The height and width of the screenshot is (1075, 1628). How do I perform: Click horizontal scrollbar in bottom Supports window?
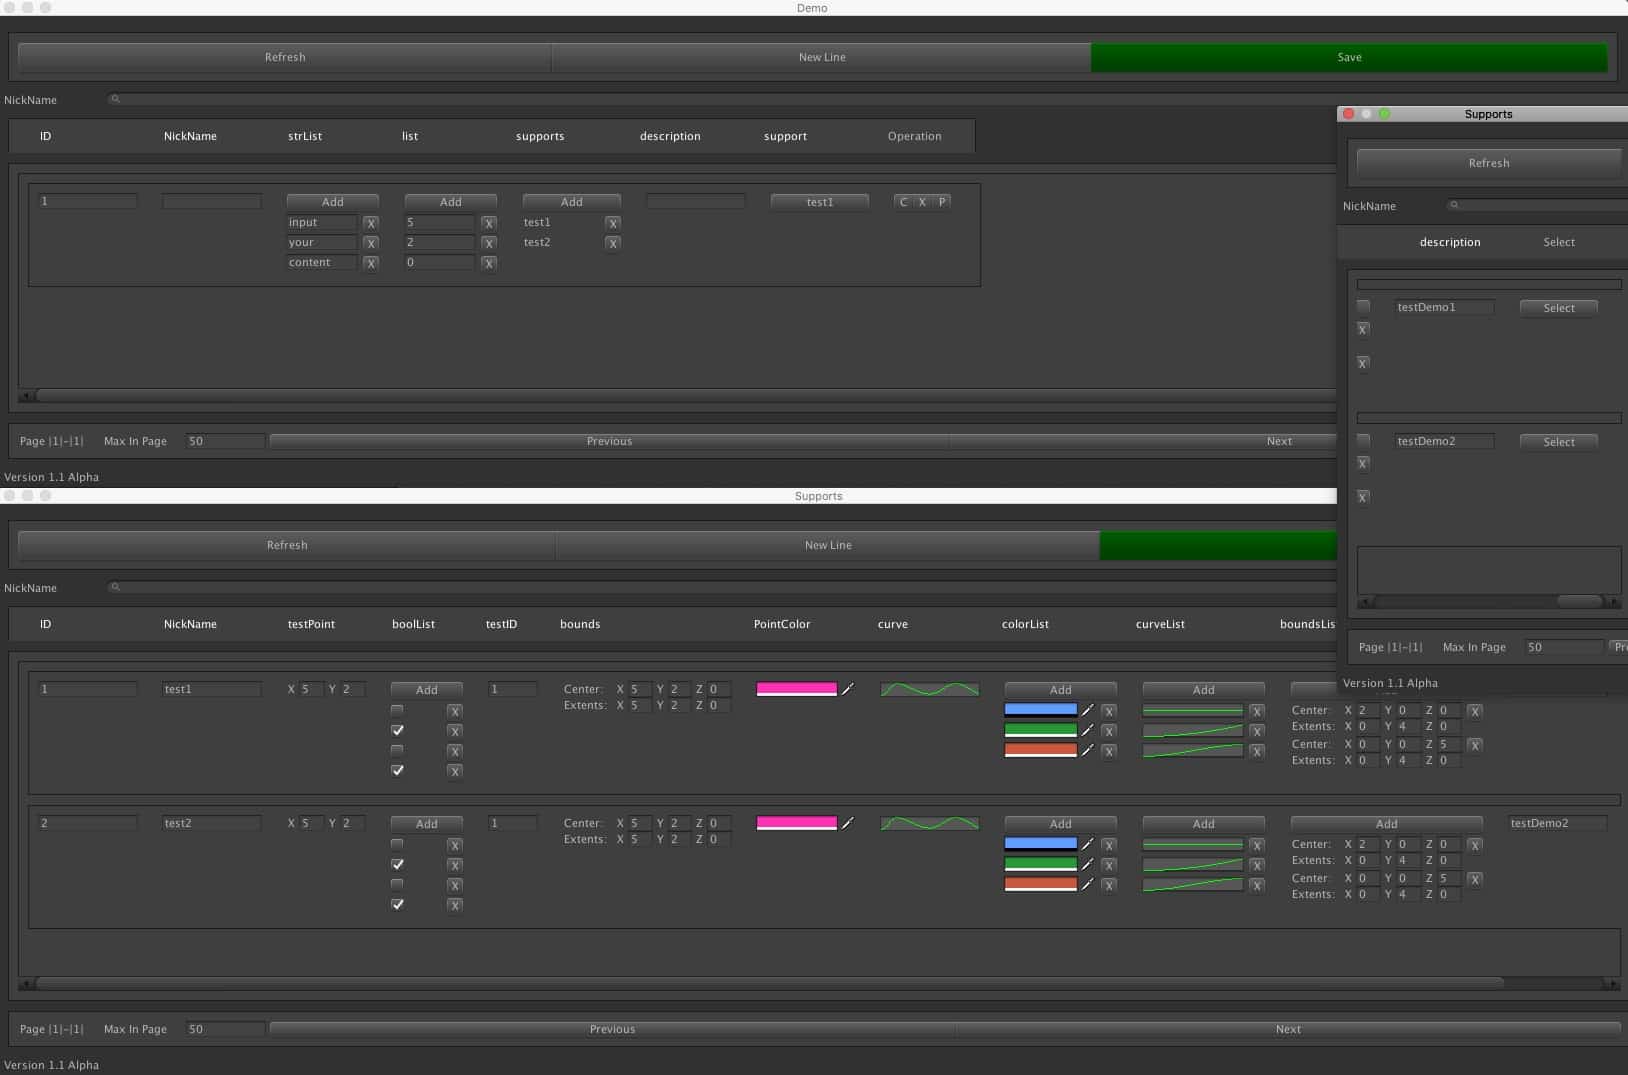[x=769, y=984]
